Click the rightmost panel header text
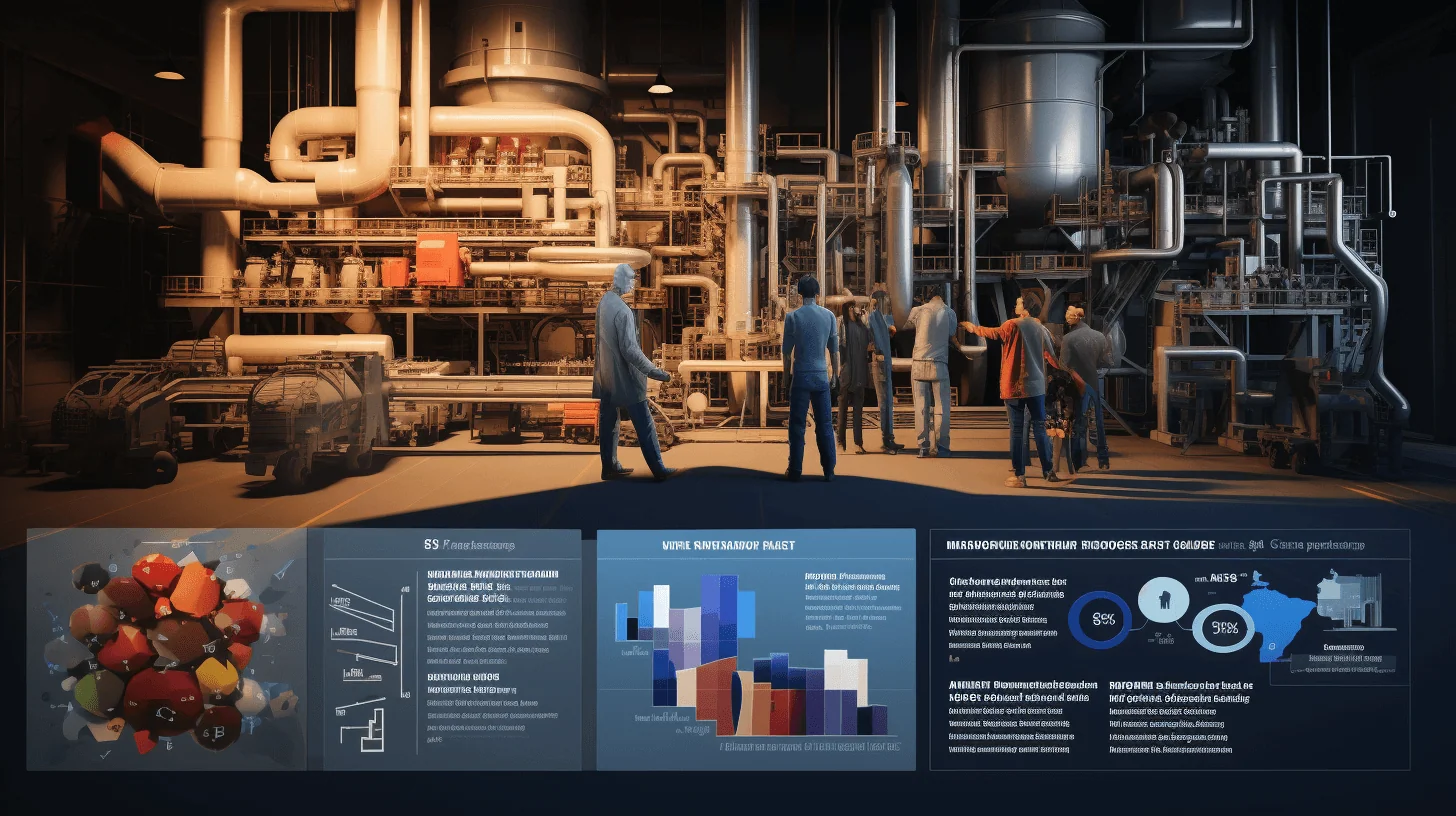Image resolution: width=1456 pixels, height=816 pixels. [x=1153, y=545]
